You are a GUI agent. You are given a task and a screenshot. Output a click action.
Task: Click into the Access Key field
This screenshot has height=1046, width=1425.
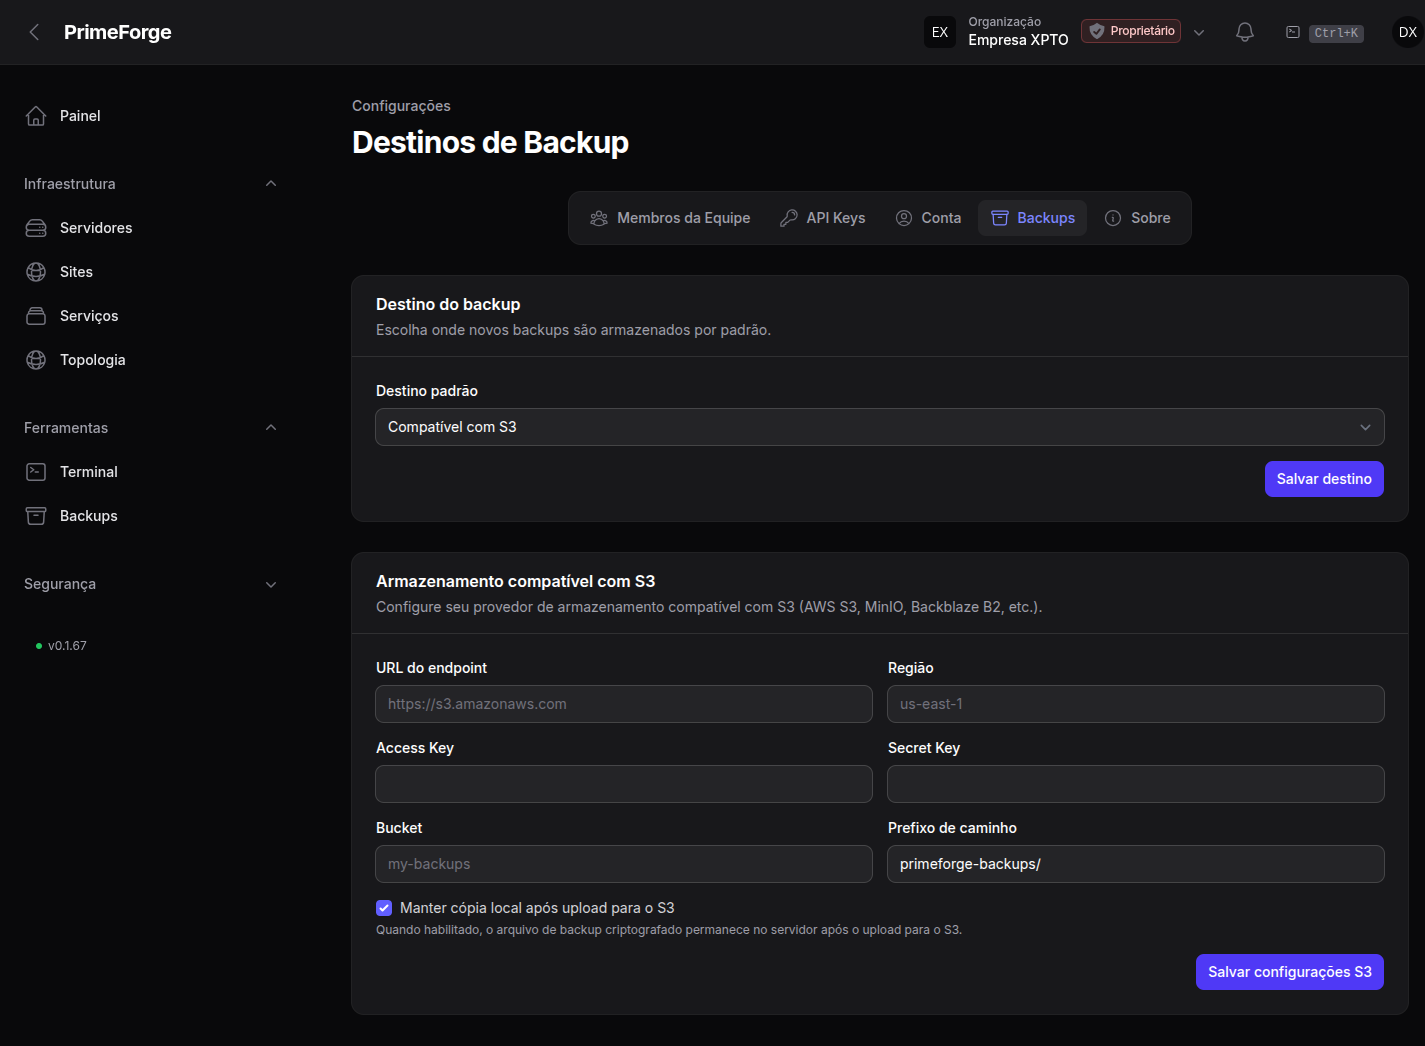tap(624, 784)
